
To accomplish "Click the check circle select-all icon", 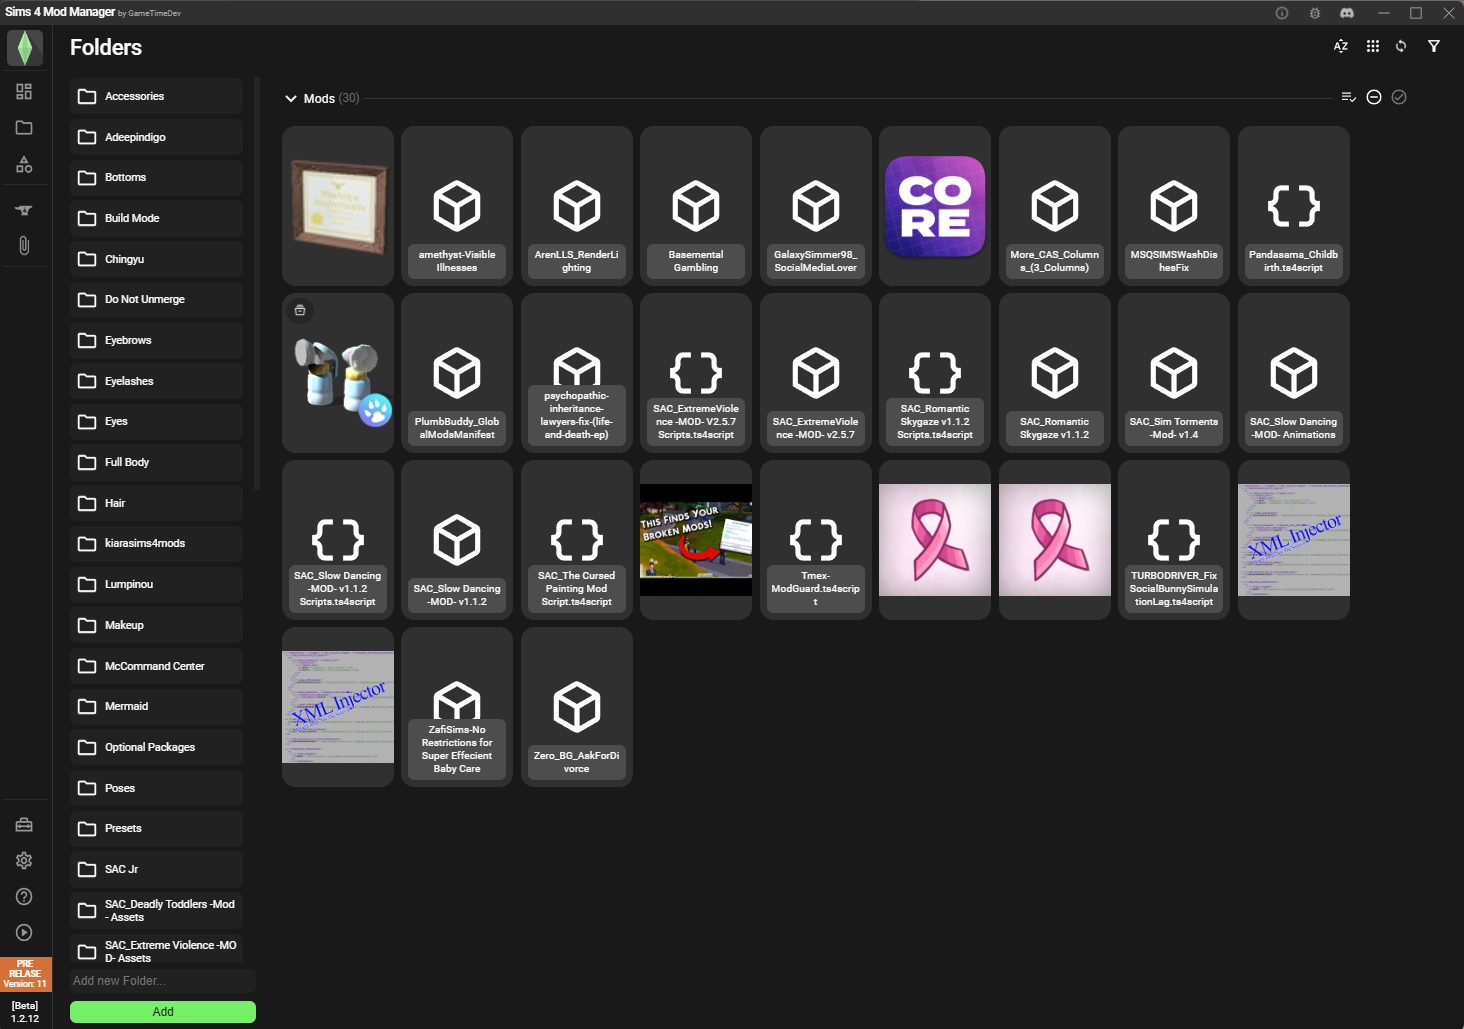I will [x=1399, y=97].
